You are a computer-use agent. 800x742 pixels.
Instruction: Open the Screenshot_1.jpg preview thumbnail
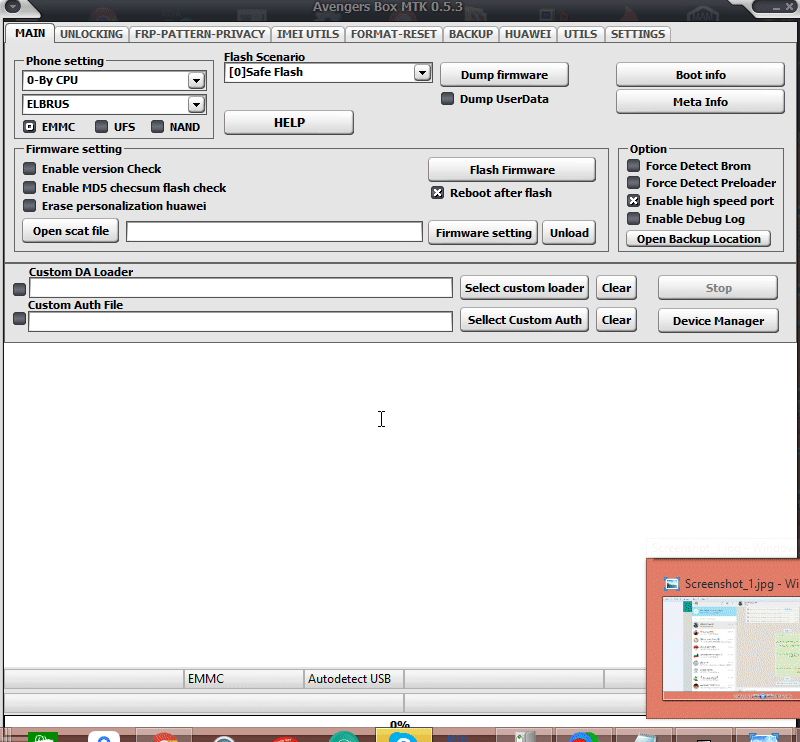coord(731,648)
